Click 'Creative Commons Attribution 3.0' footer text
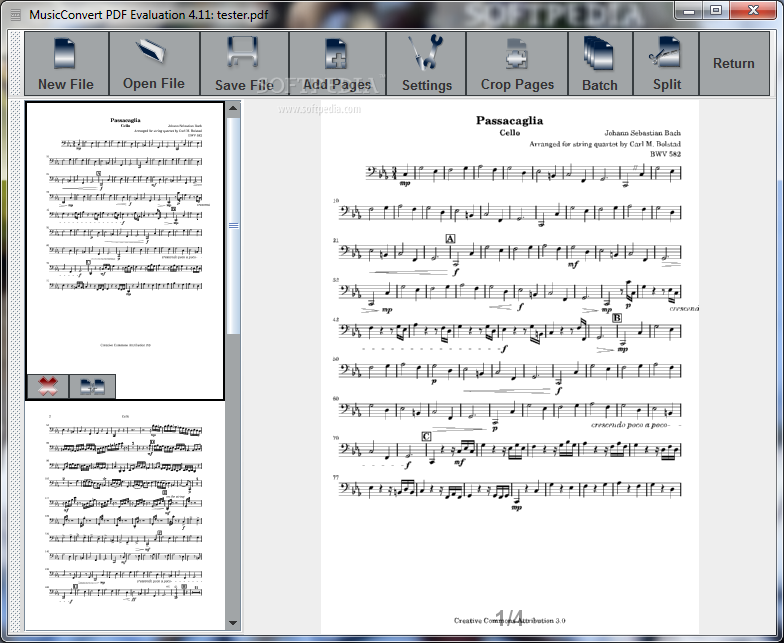 pyautogui.click(x=510, y=620)
